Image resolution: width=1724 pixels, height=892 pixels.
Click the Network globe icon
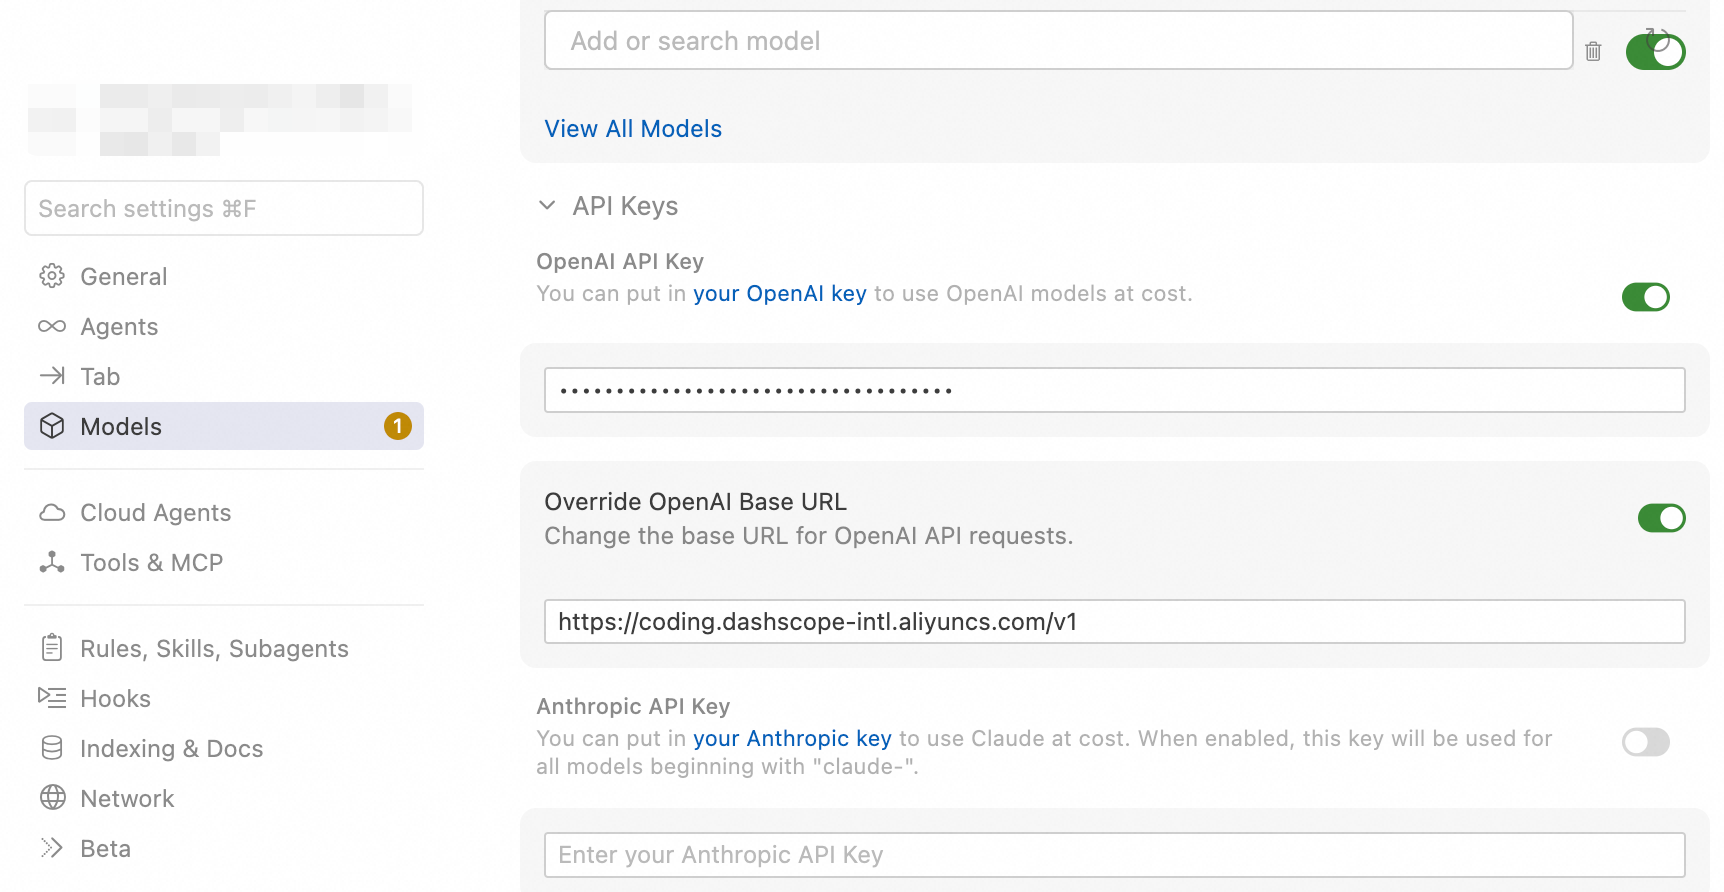click(x=52, y=798)
